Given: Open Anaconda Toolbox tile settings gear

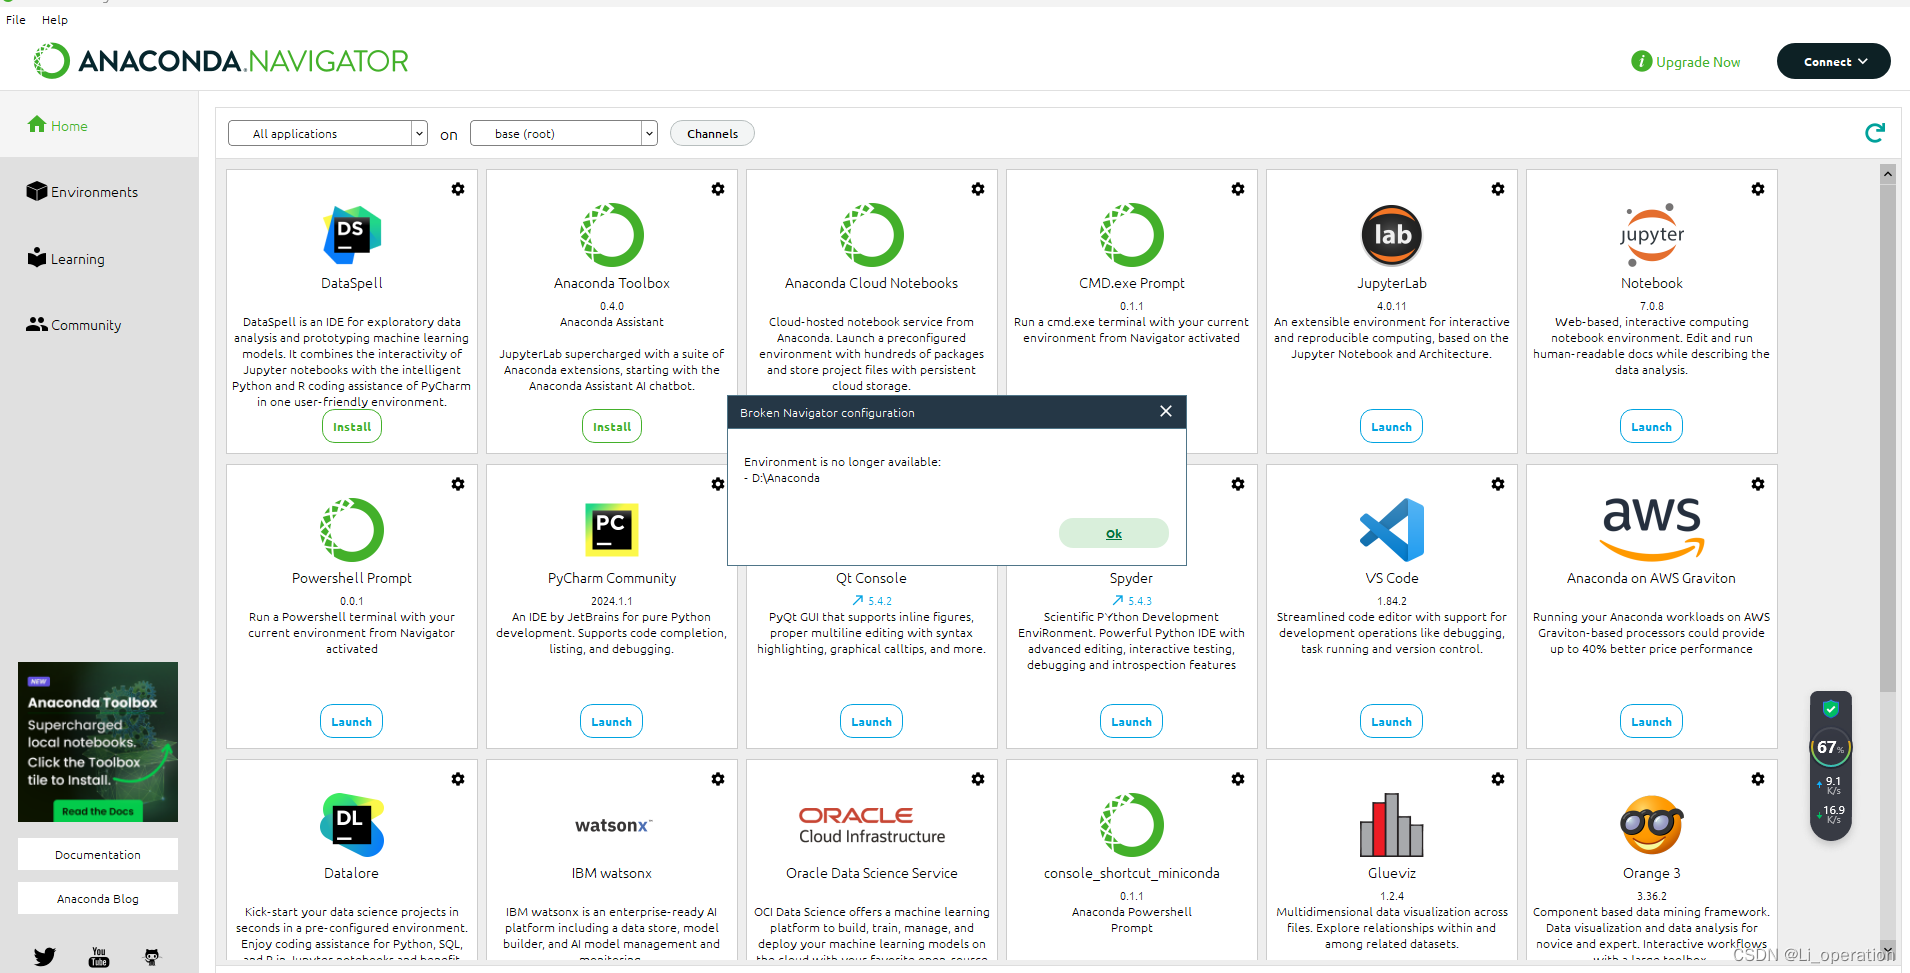Looking at the screenshot, I should (718, 189).
